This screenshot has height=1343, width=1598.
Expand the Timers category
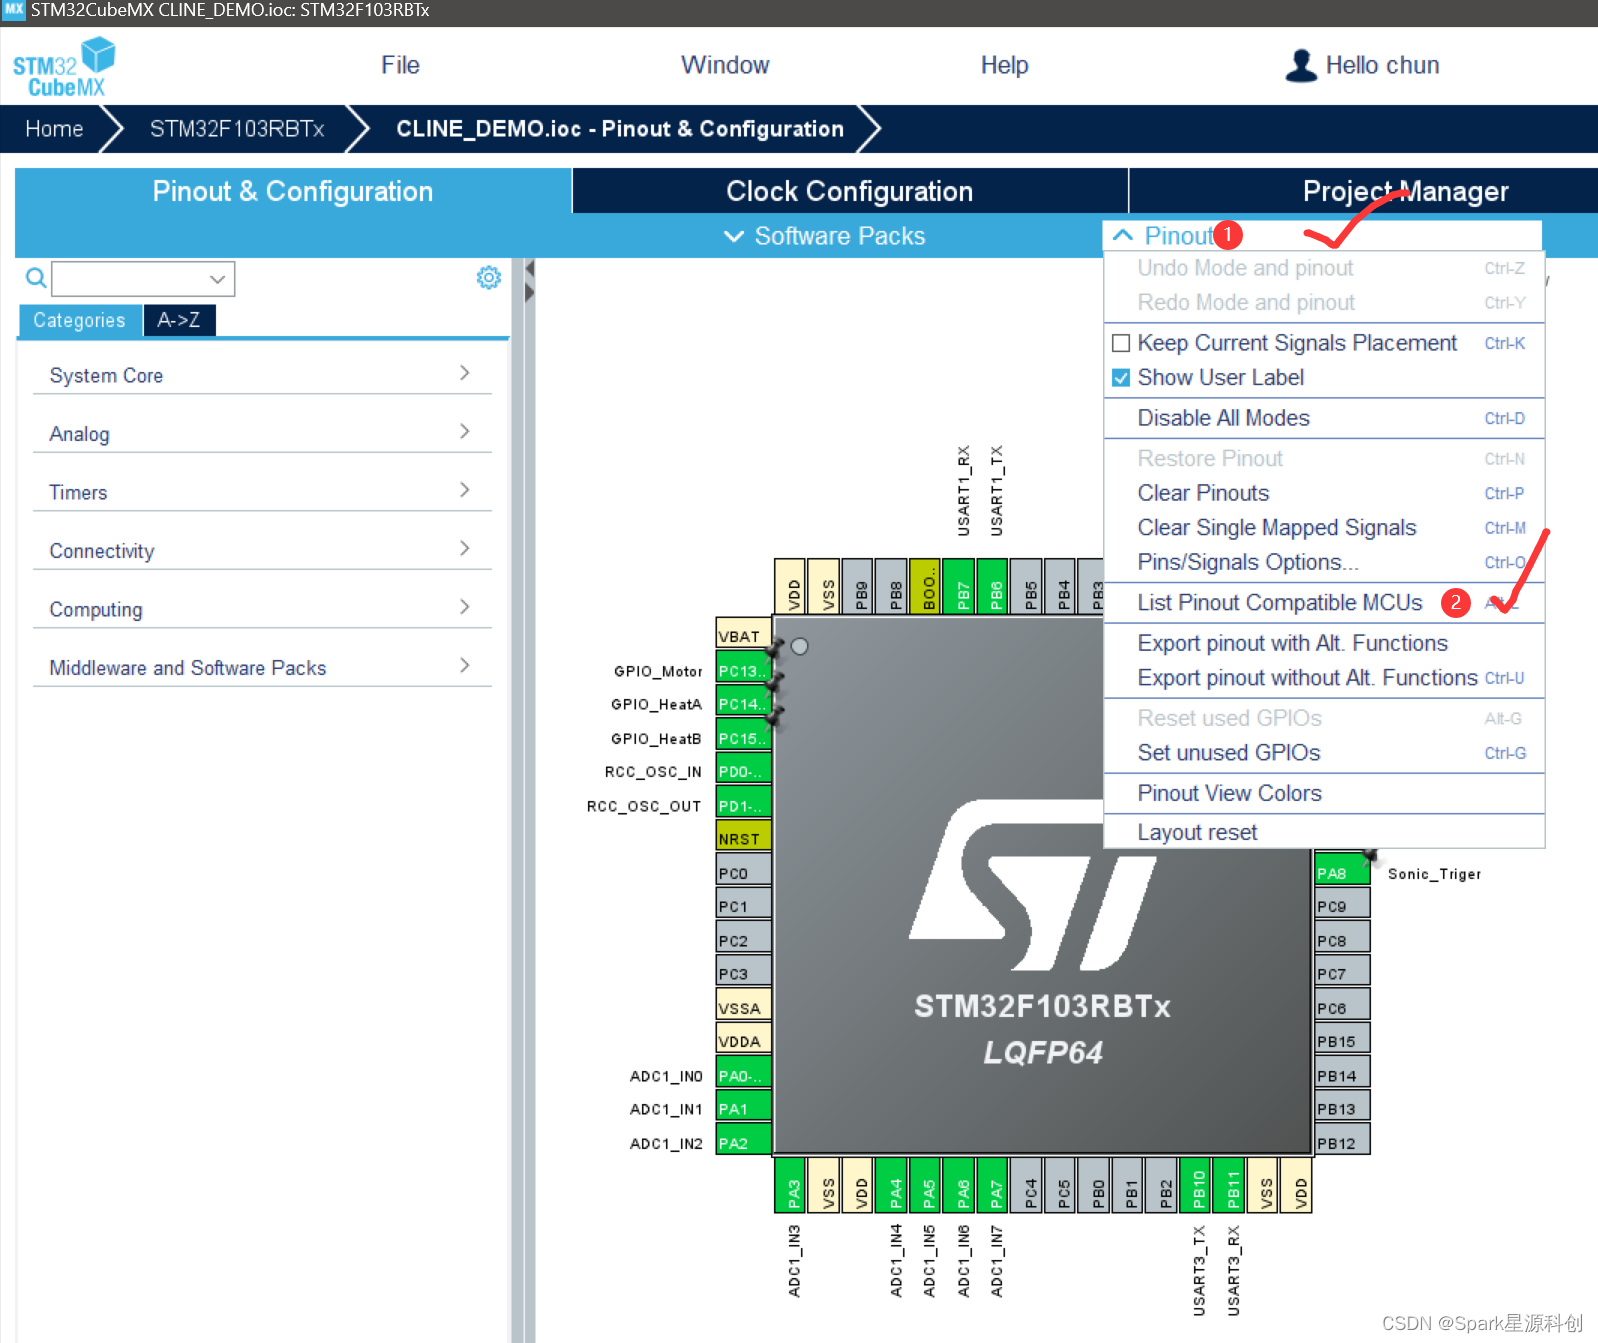pyautogui.click(x=262, y=492)
